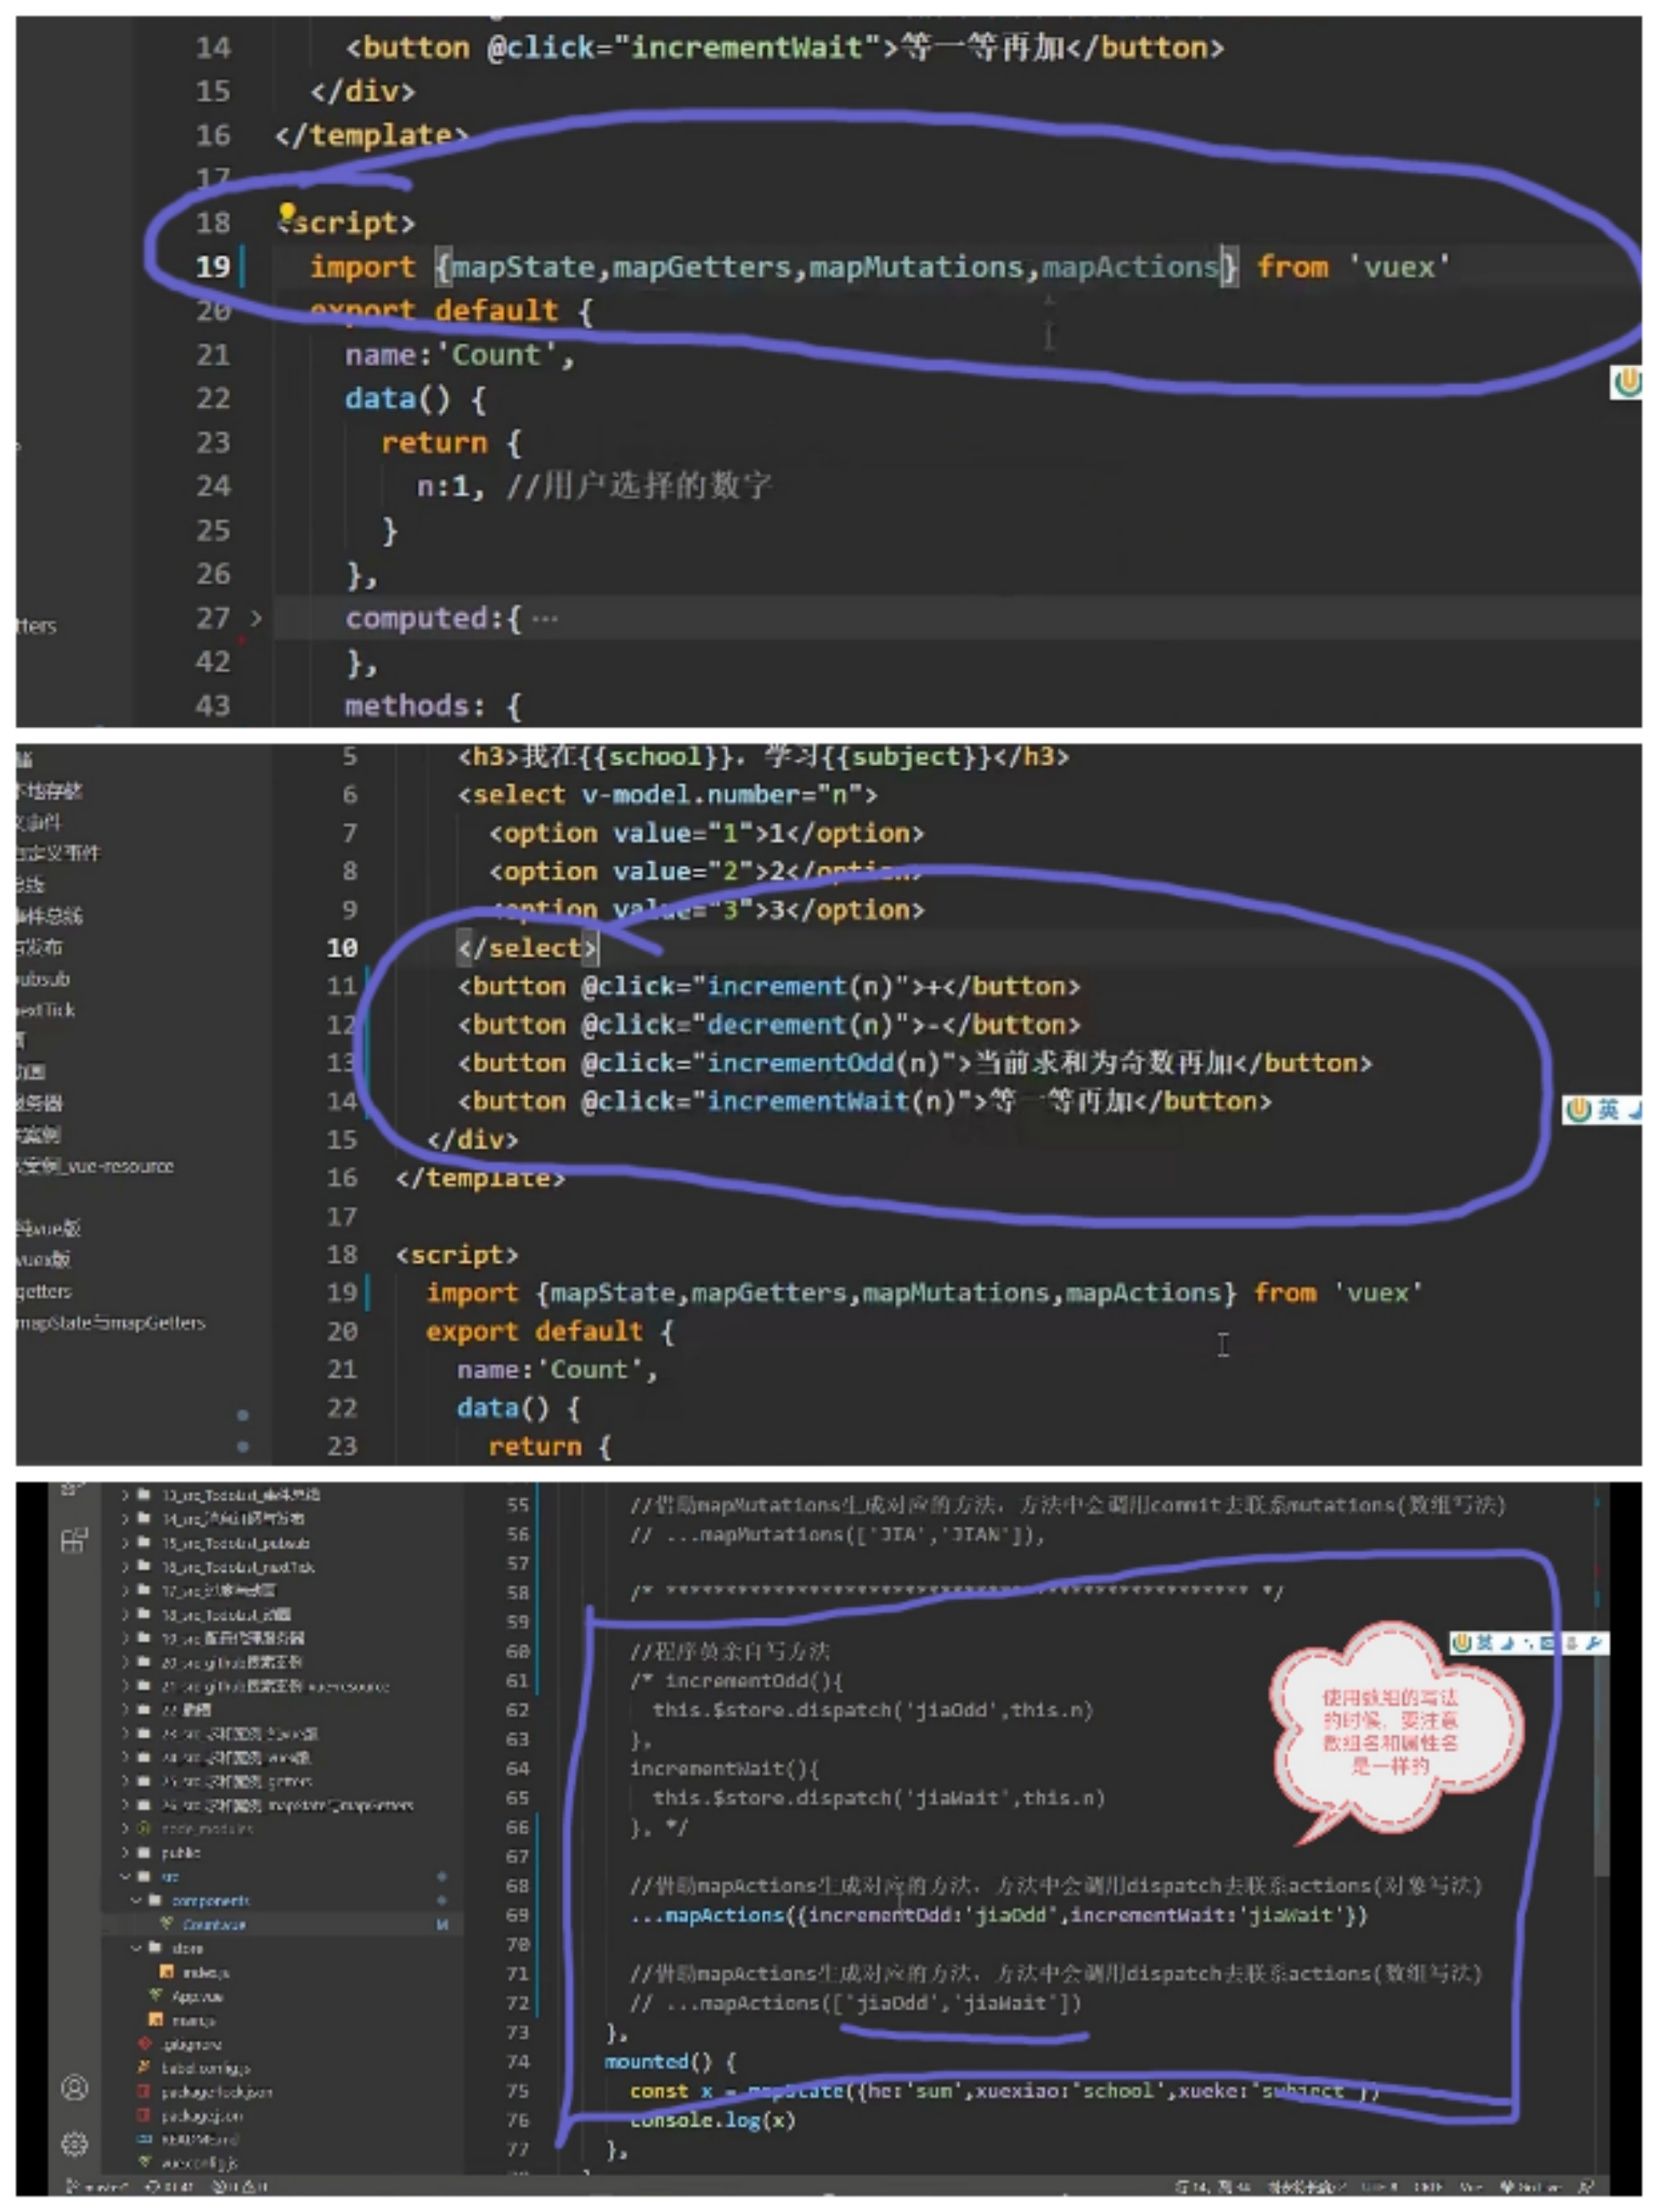The width and height of the screenshot is (1658, 2212).
Task: Click the notifications bell in status bar
Action: (1585, 2187)
